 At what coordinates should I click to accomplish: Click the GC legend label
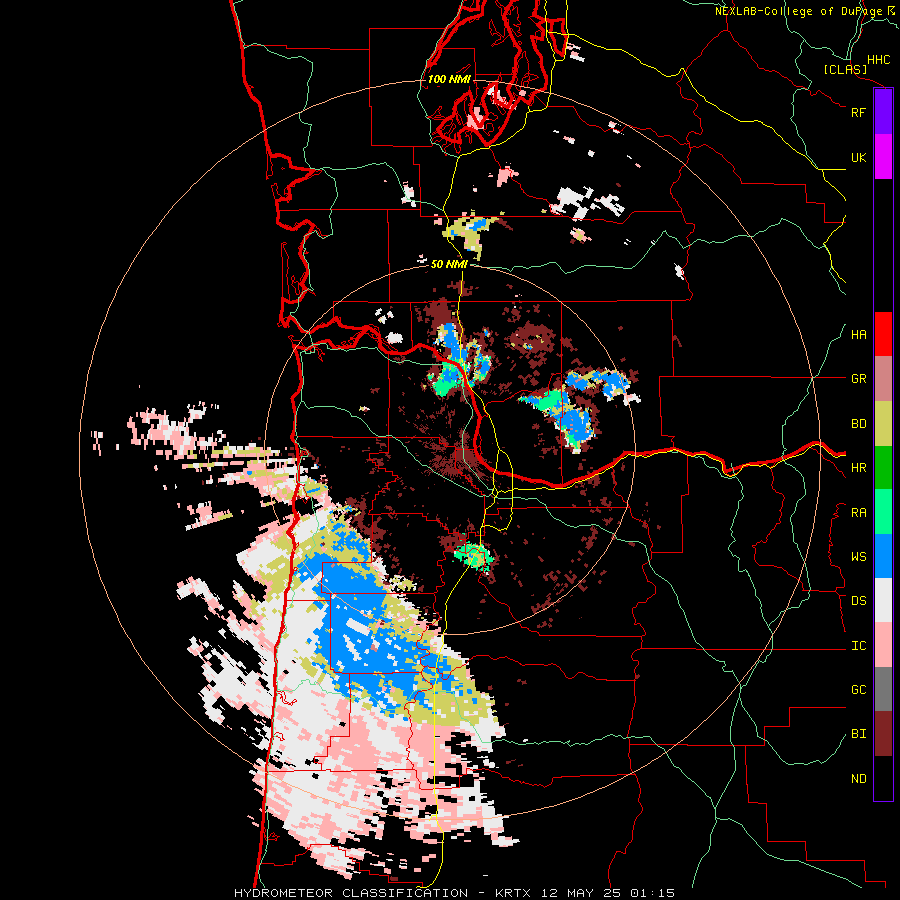[x=858, y=690]
